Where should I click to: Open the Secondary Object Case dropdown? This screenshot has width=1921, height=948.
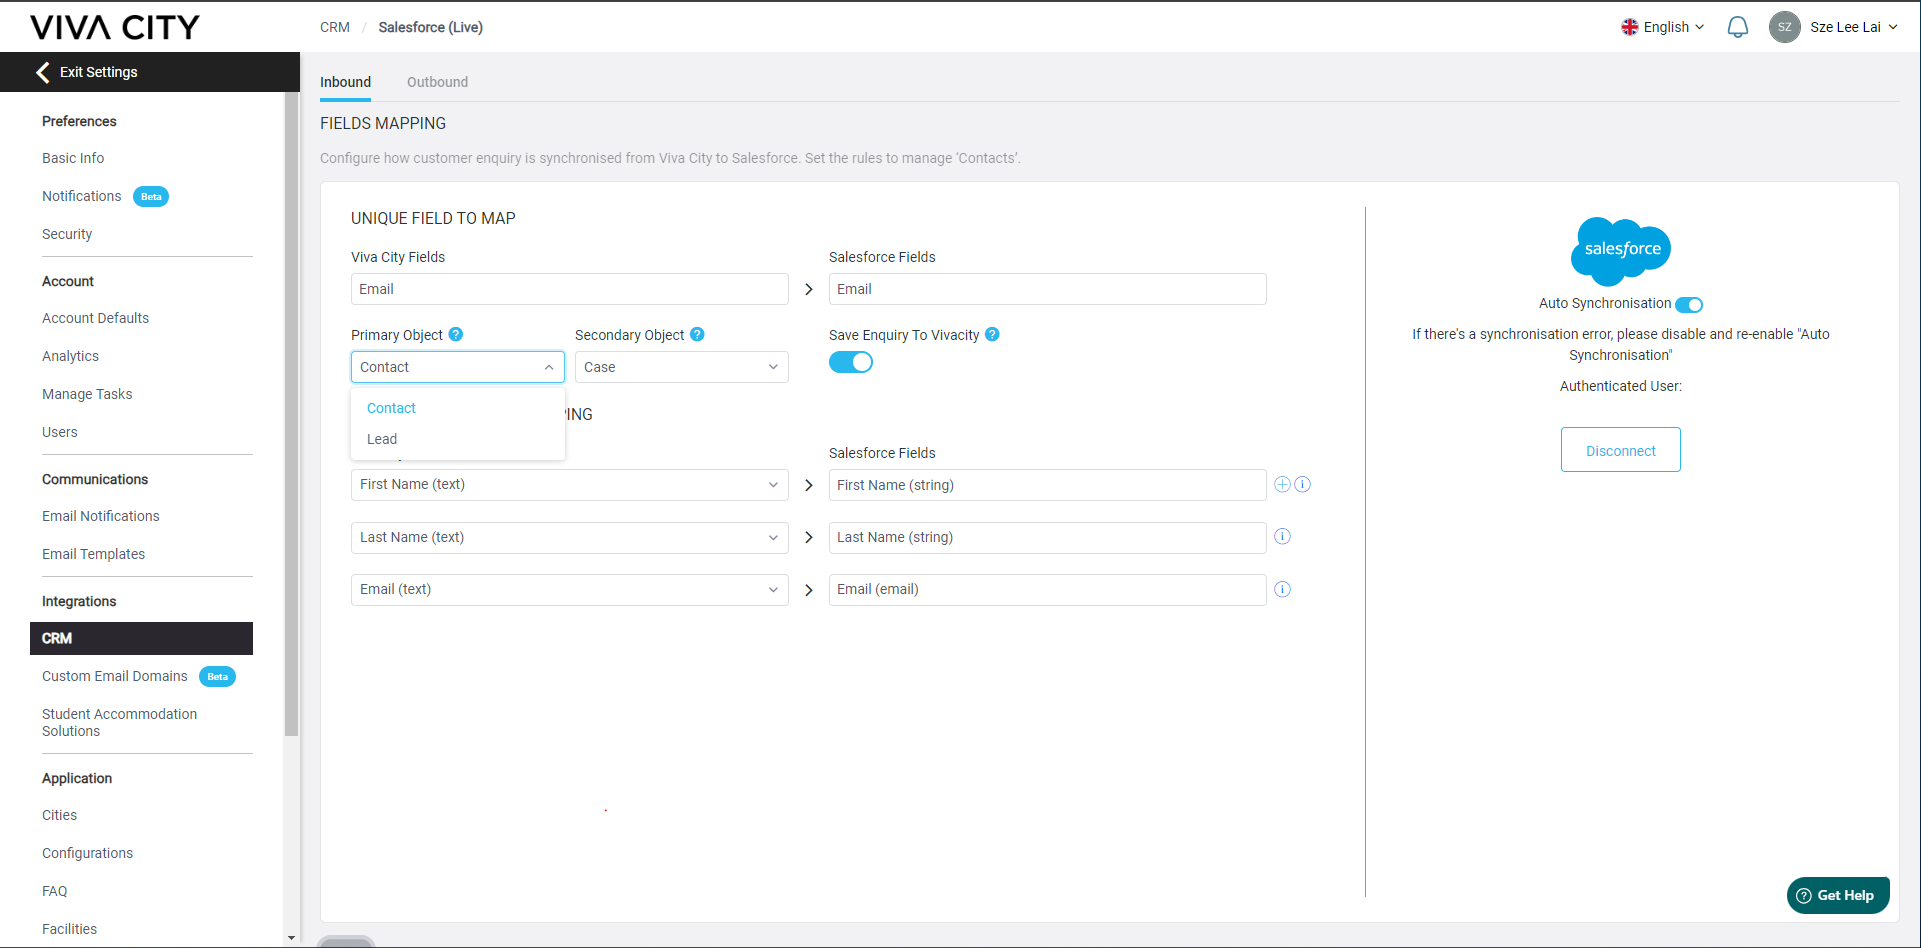(682, 367)
